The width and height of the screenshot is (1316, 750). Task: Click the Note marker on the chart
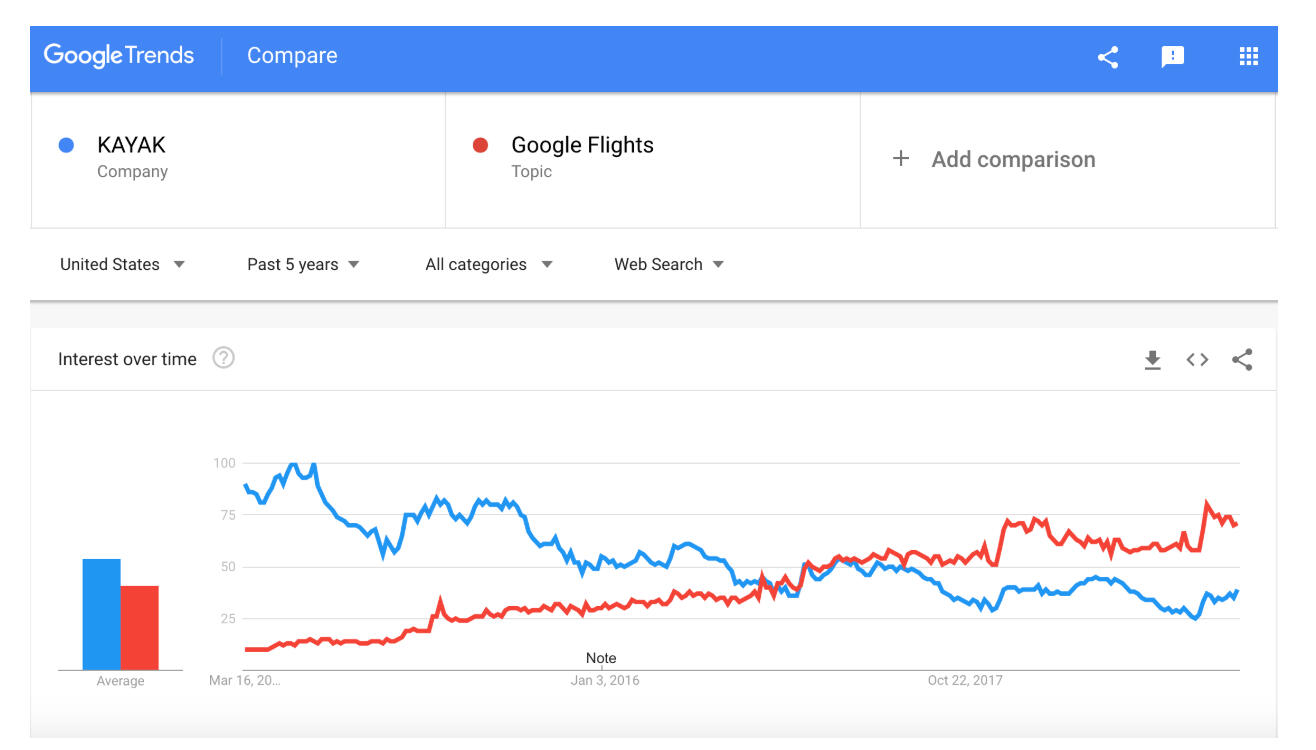(x=601, y=658)
